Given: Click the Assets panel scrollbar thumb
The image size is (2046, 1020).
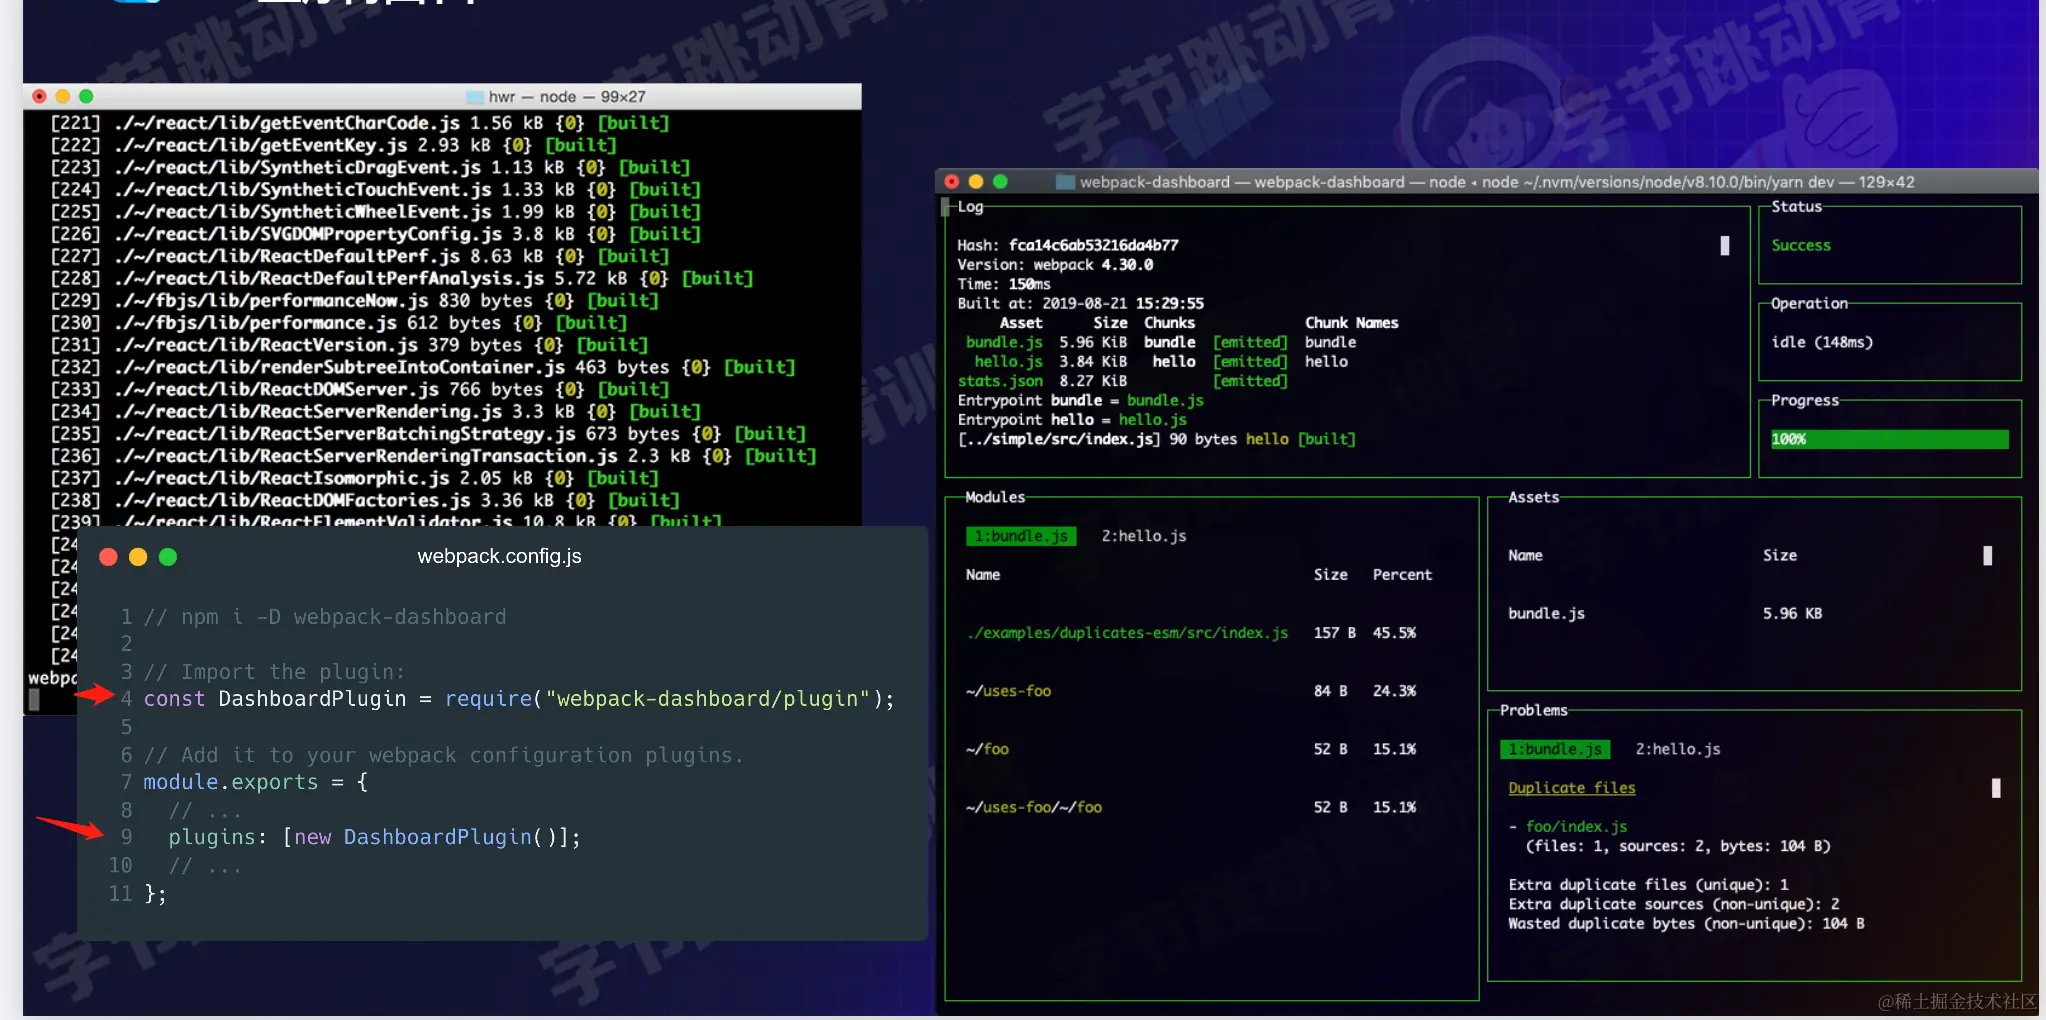Looking at the screenshot, I should 1987,555.
